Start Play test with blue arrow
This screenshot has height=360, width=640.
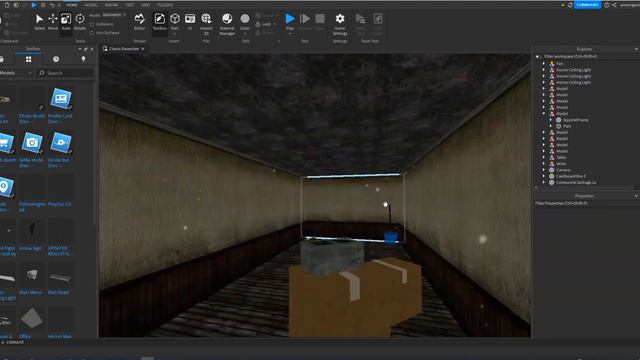click(290, 20)
